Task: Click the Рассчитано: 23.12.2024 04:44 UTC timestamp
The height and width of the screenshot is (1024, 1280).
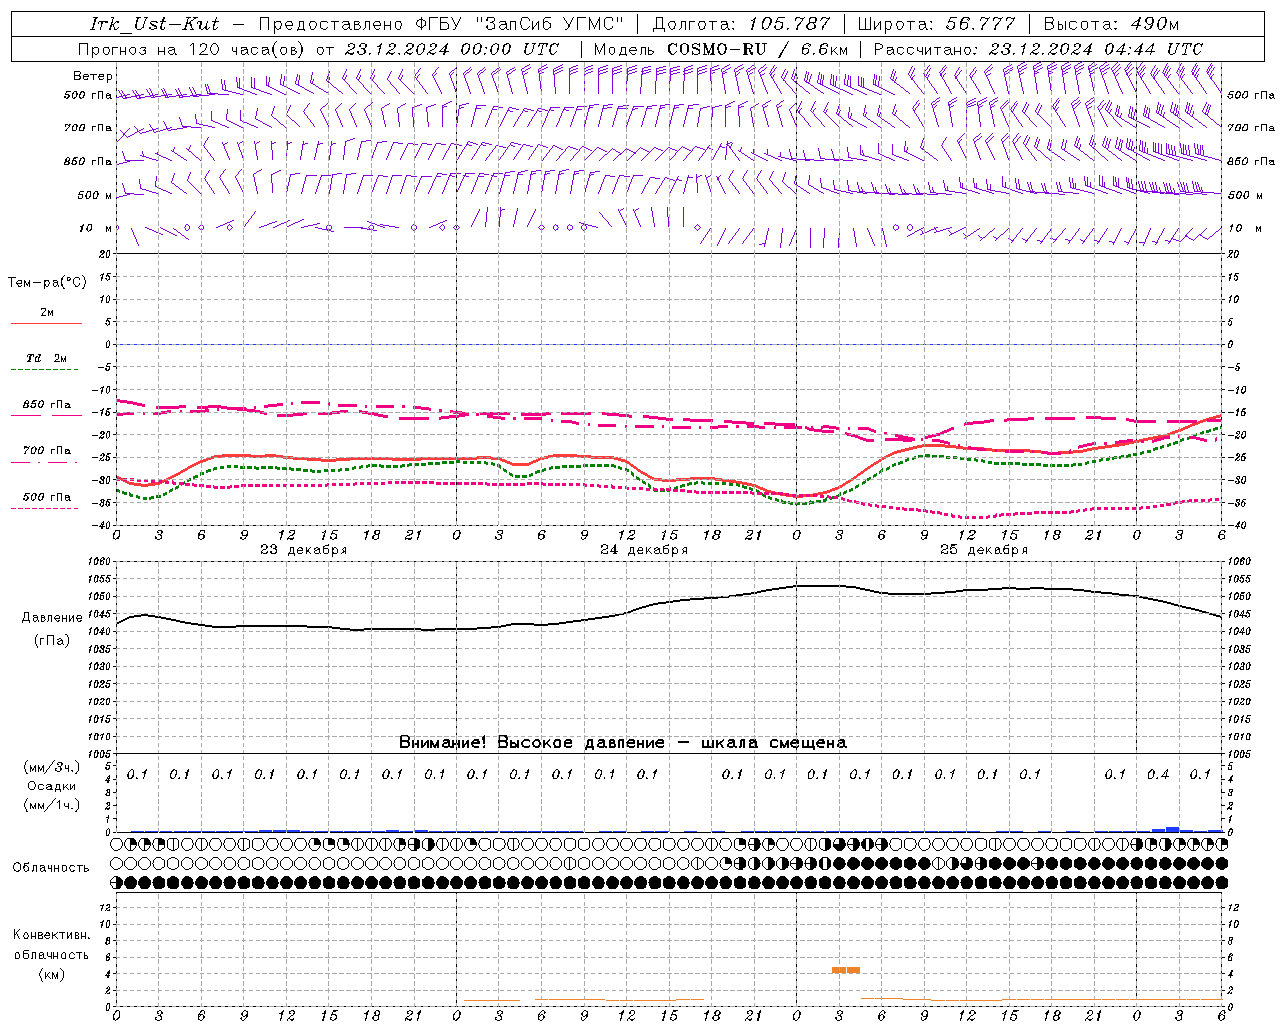Action: click(x=1038, y=49)
